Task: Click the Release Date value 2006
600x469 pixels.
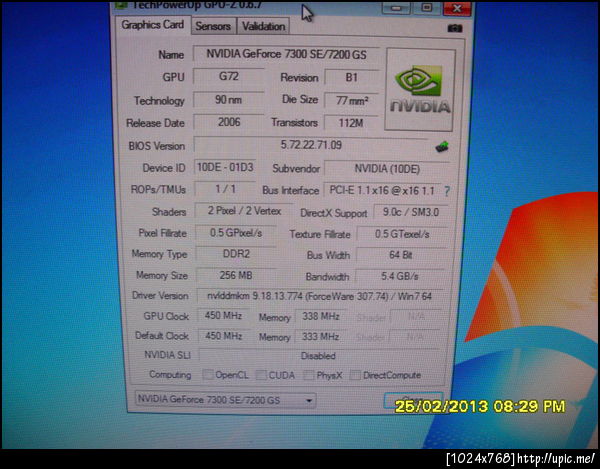Action: pos(228,122)
